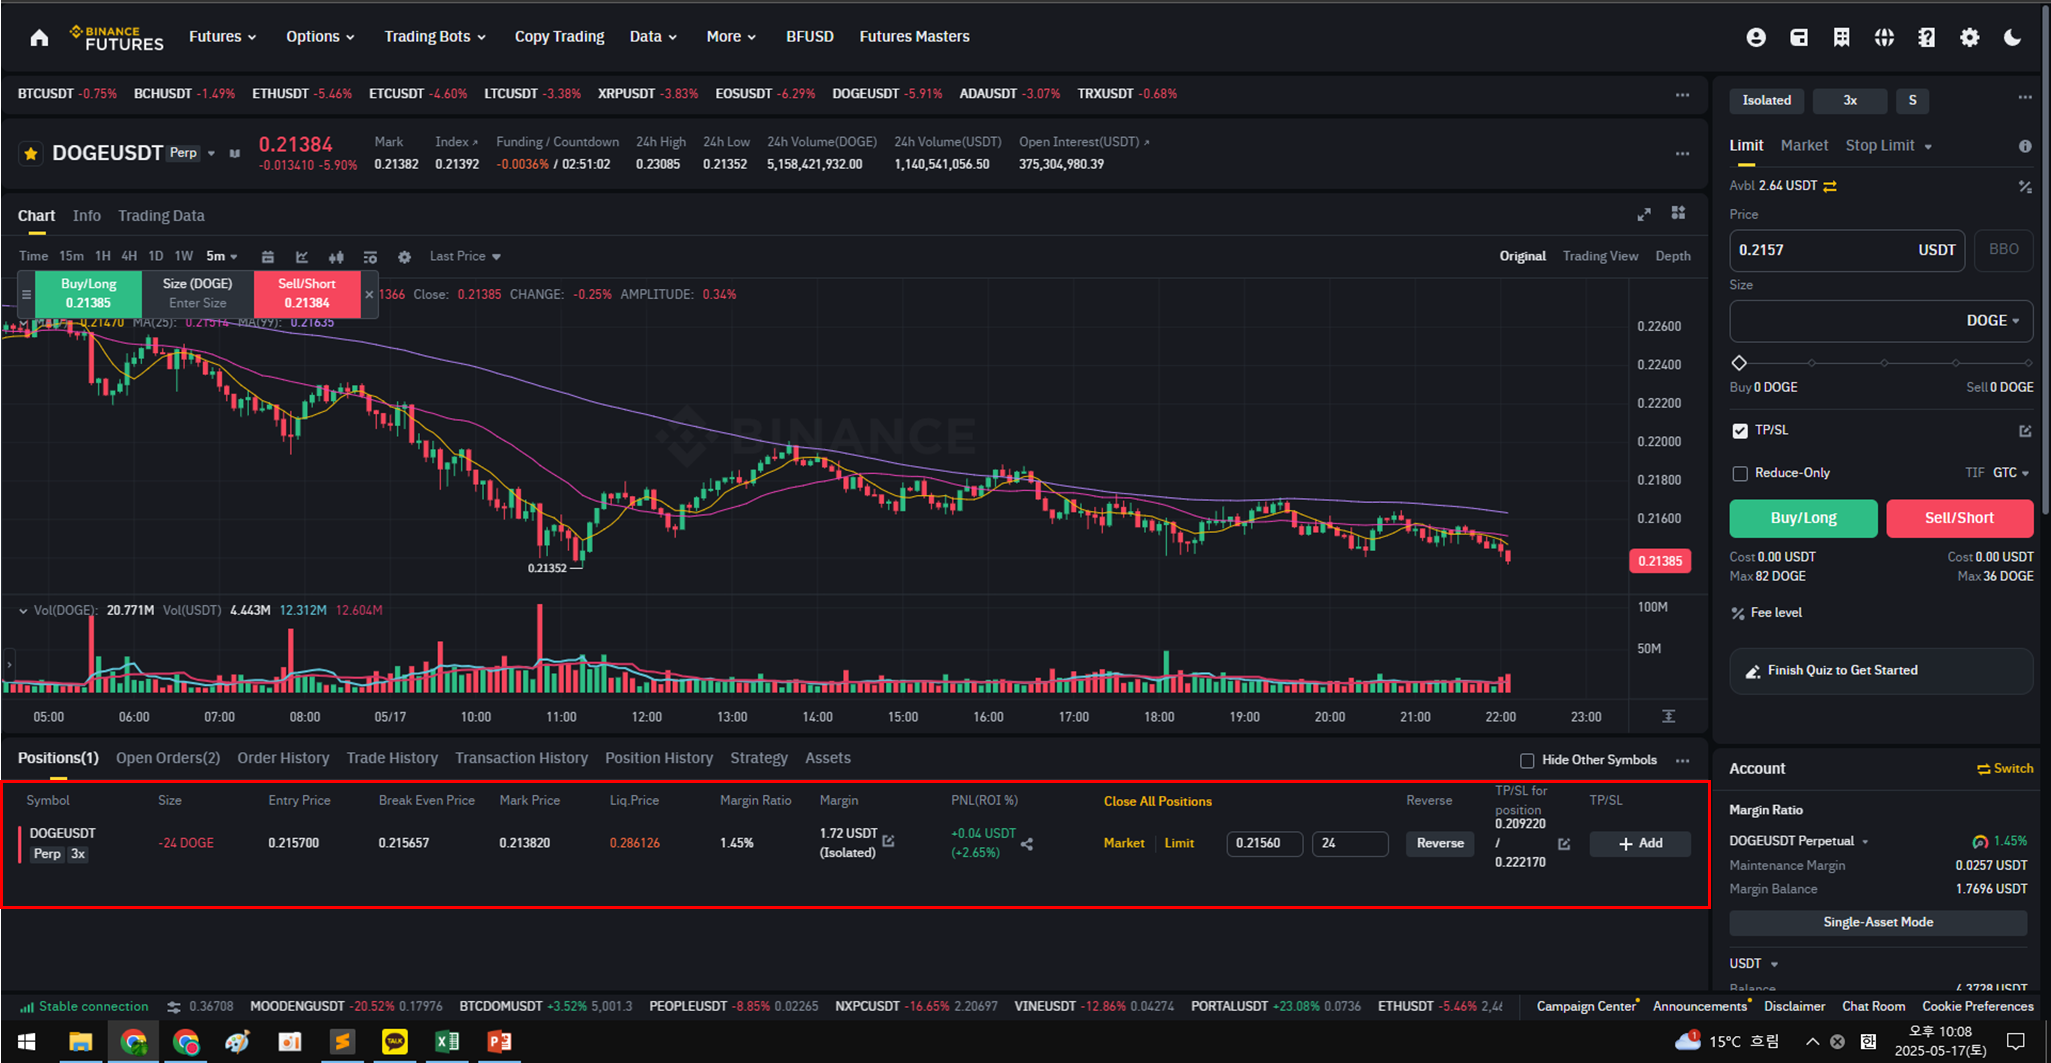This screenshot has width=2051, height=1063.
Task: Click the transfer arrows next to Avbl
Action: coord(1830,186)
